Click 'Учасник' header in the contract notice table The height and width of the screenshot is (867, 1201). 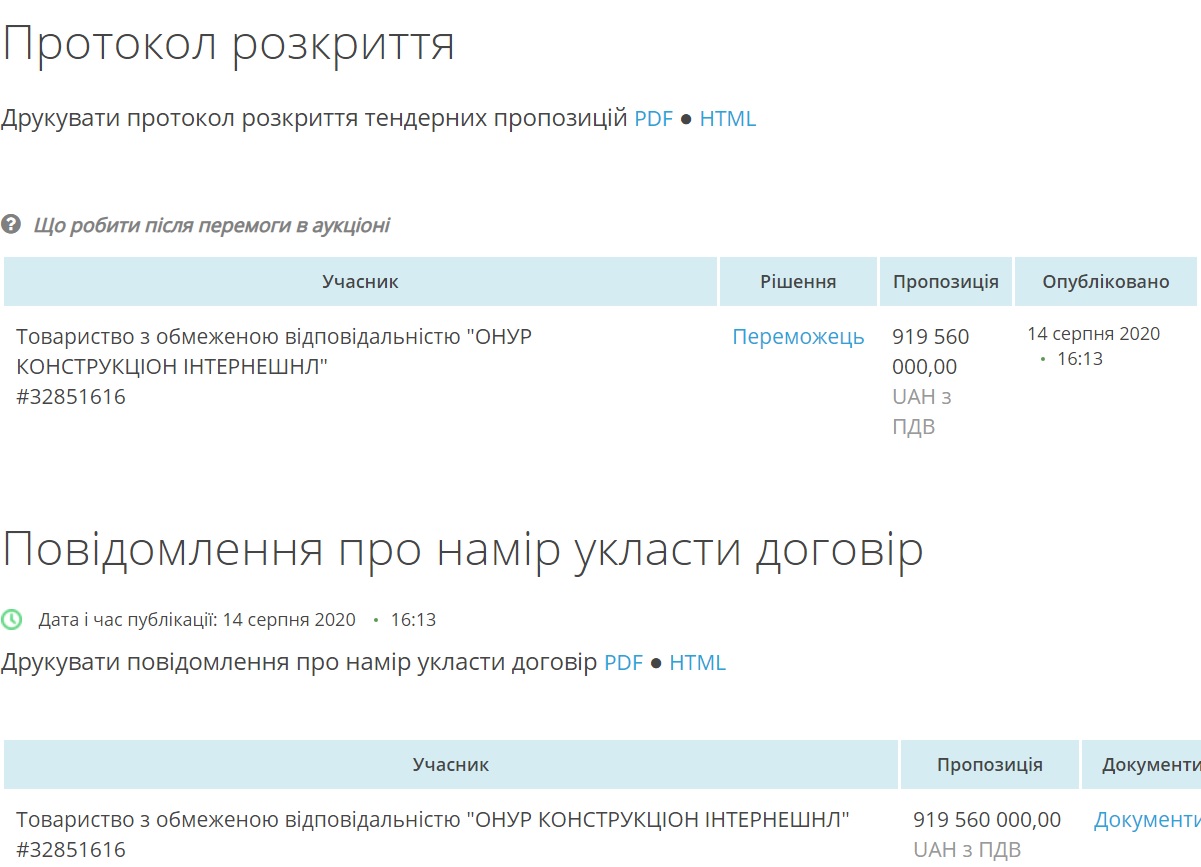tap(451, 765)
